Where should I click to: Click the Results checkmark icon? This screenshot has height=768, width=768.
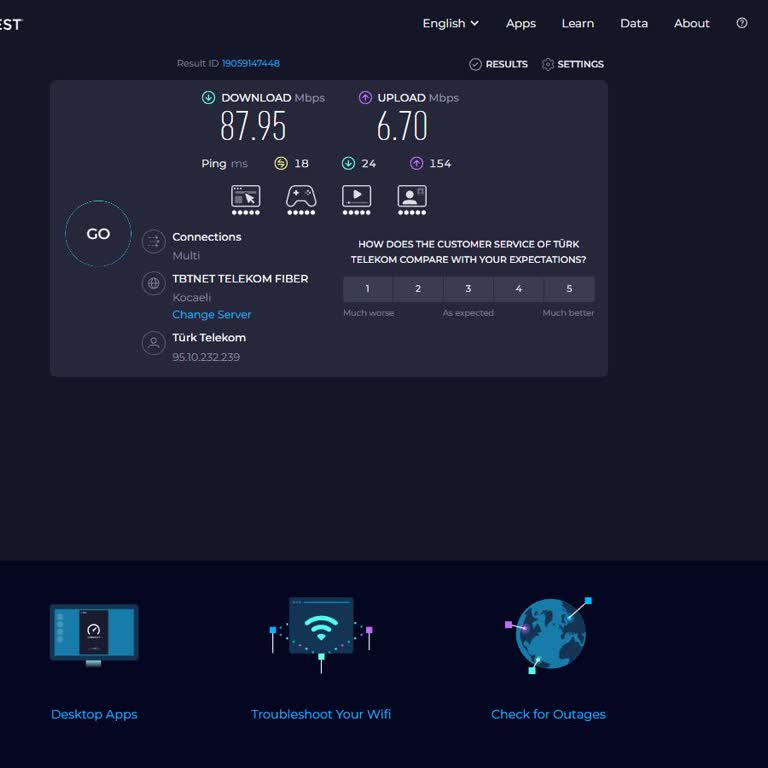tap(475, 64)
